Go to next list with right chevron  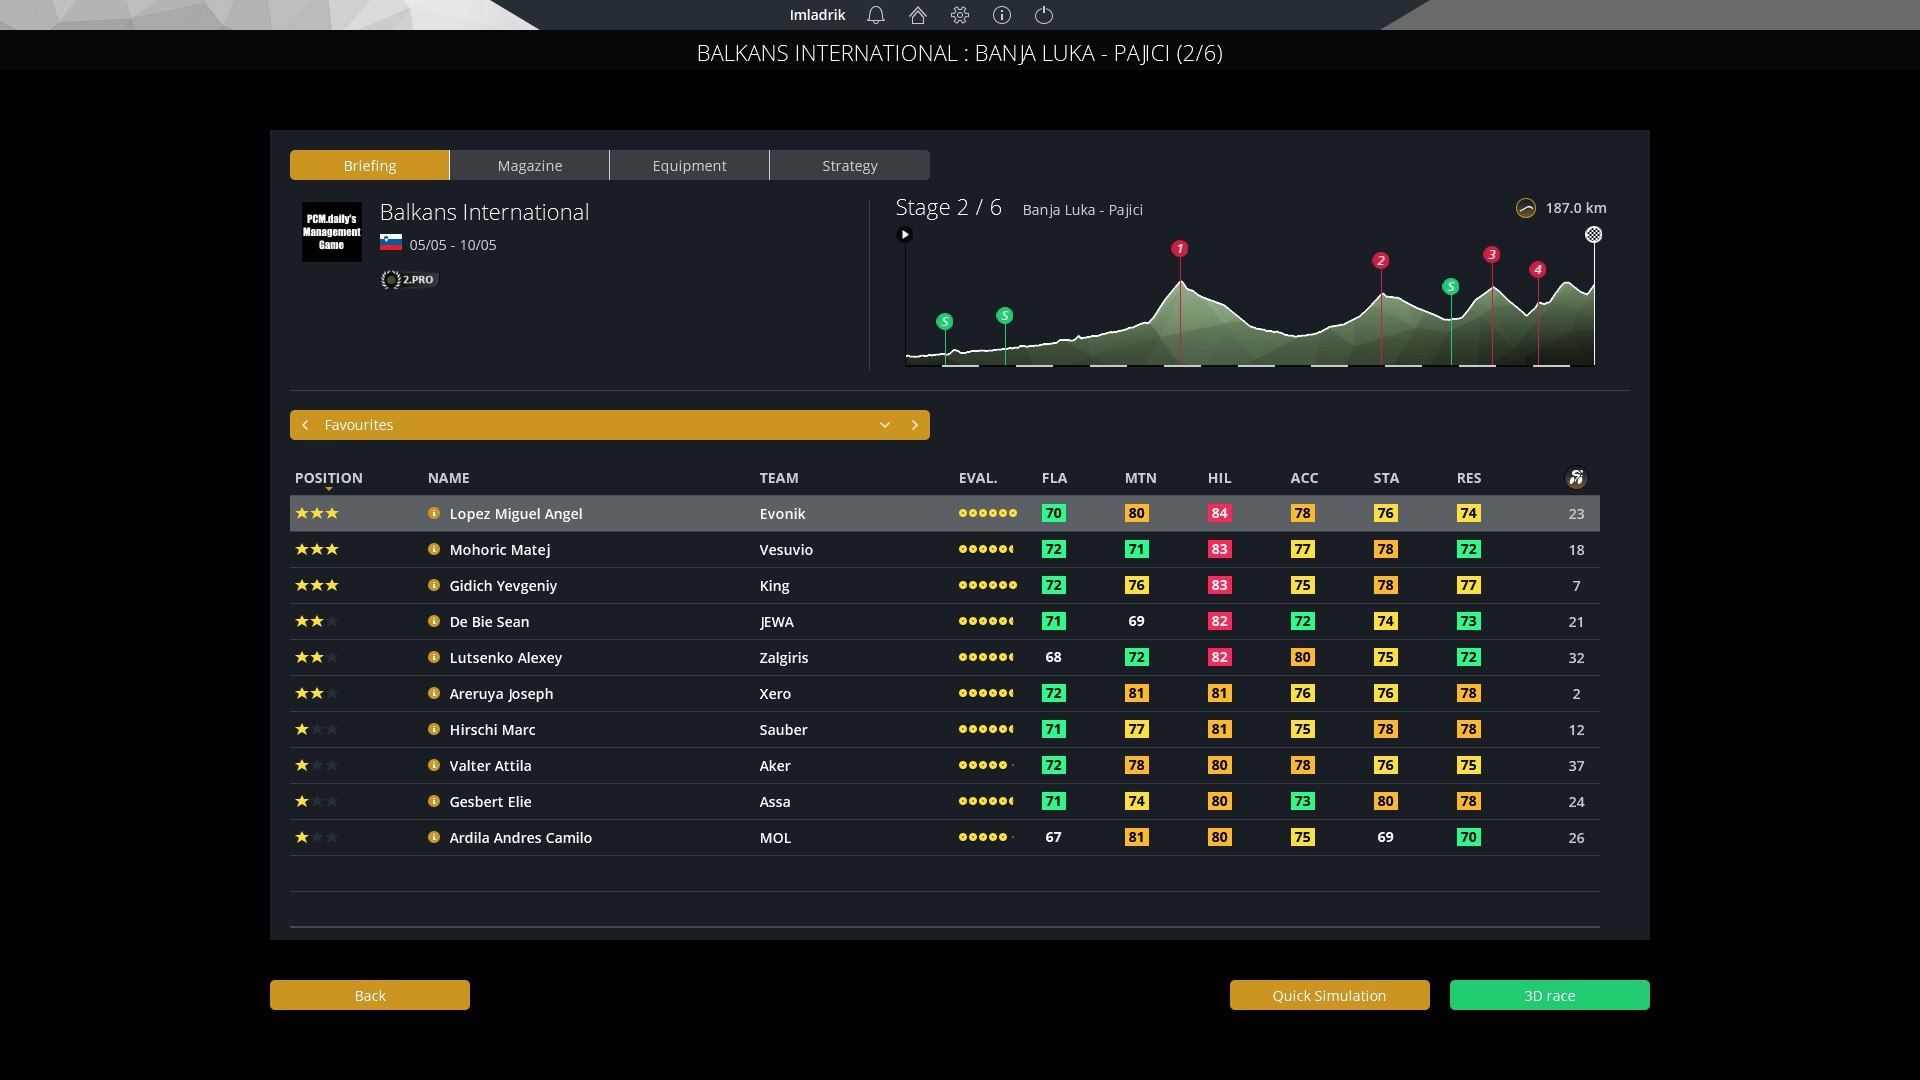click(914, 425)
